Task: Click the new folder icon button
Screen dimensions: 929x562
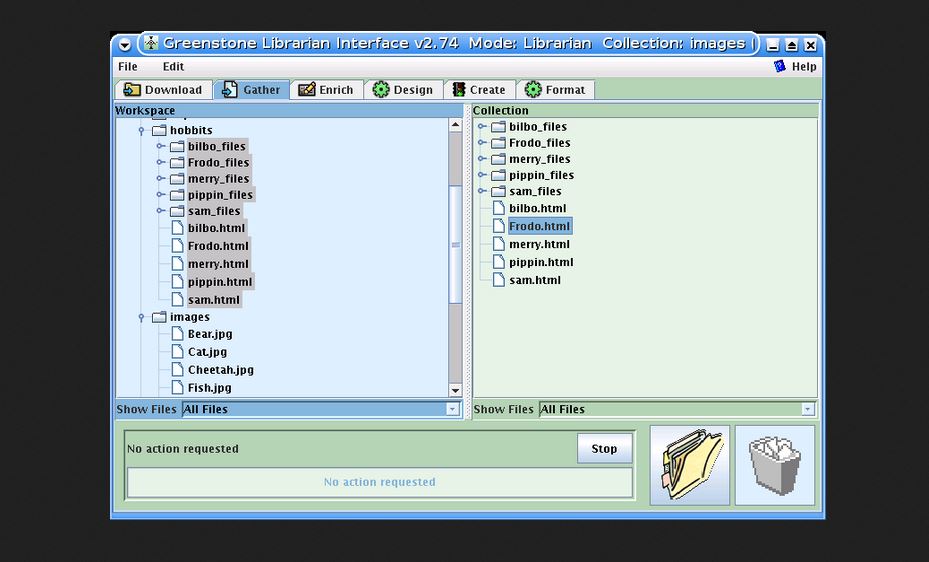Action: pyautogui.click(x=690, y=465)
